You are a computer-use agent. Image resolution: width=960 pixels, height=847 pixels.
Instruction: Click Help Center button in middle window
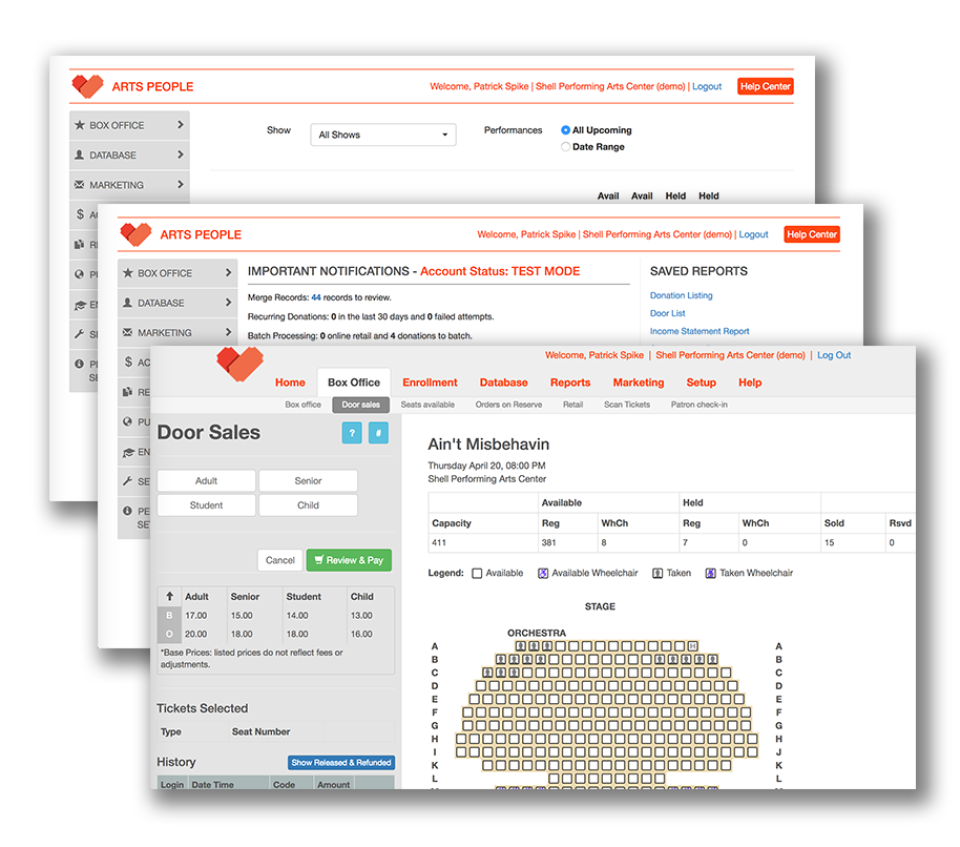click(x=812, y=235)
